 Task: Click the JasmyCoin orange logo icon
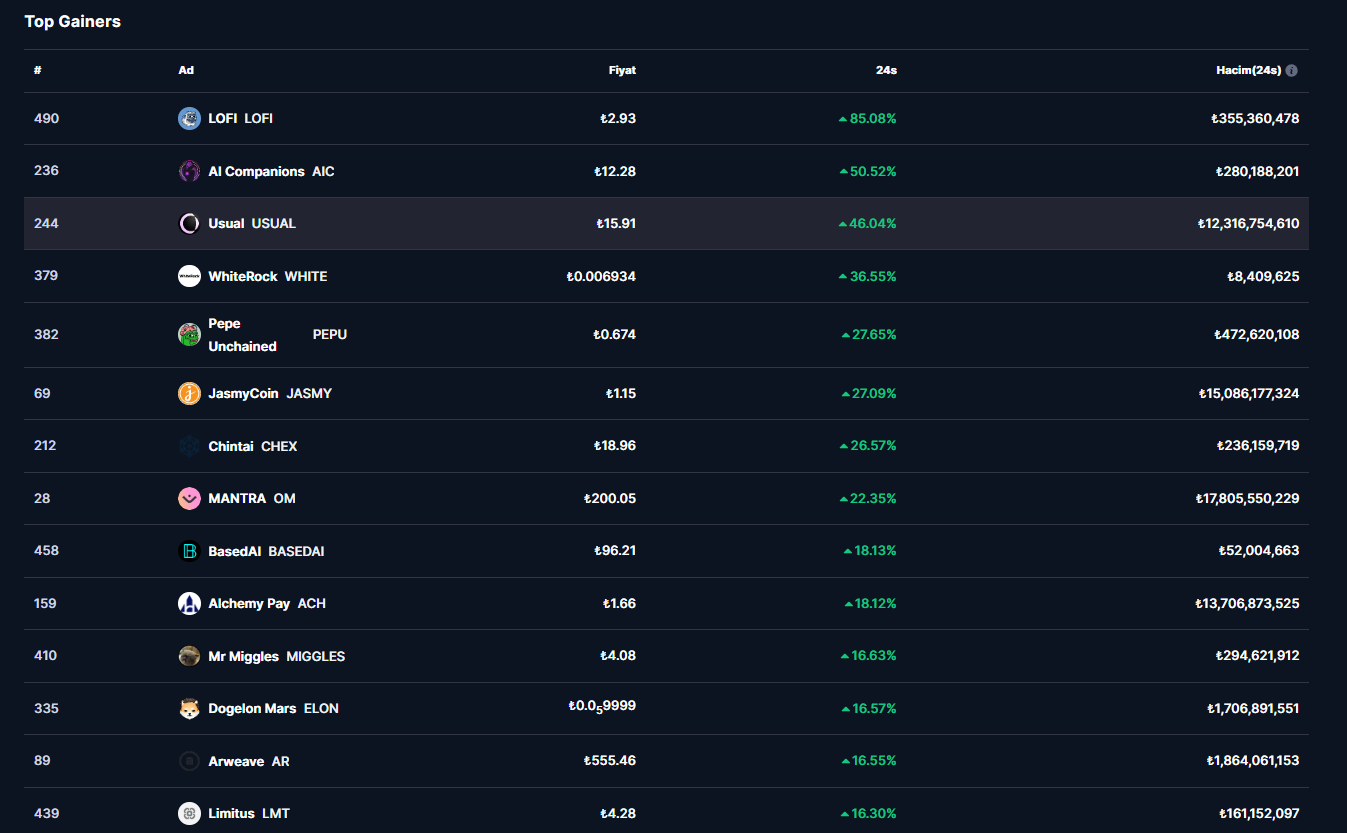(189, 394)
